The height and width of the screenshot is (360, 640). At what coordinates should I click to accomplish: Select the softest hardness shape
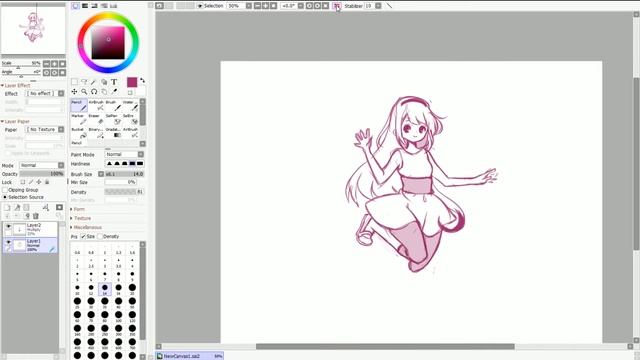pyautogui.click(x=109, y=164)
